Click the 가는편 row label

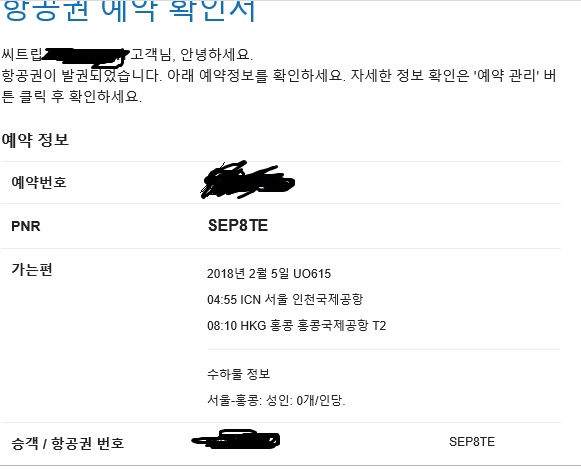point(32,269)
